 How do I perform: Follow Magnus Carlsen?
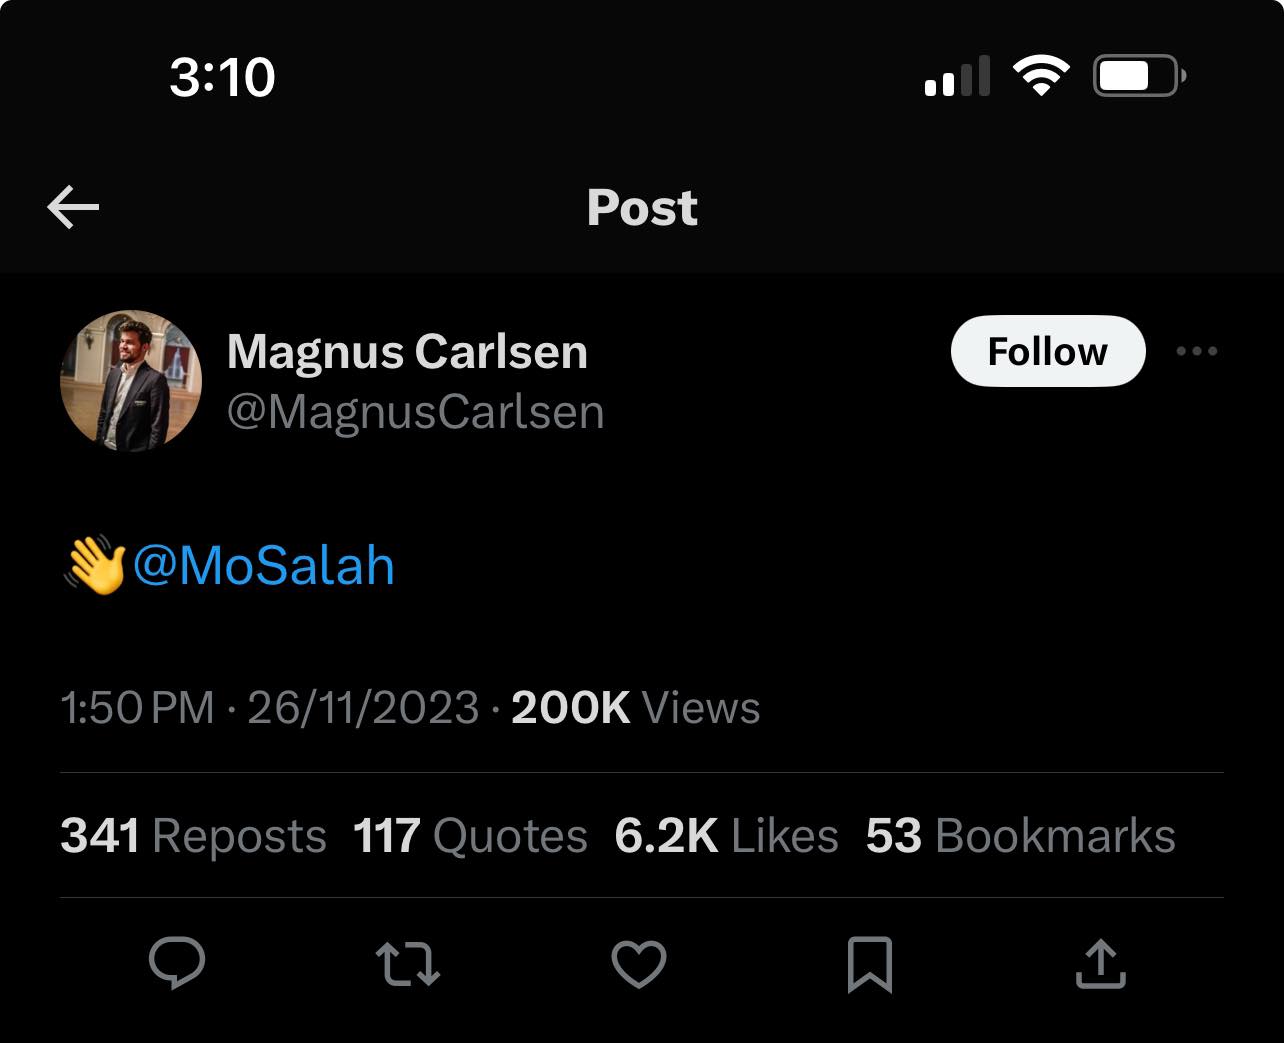coord(1047,351)
